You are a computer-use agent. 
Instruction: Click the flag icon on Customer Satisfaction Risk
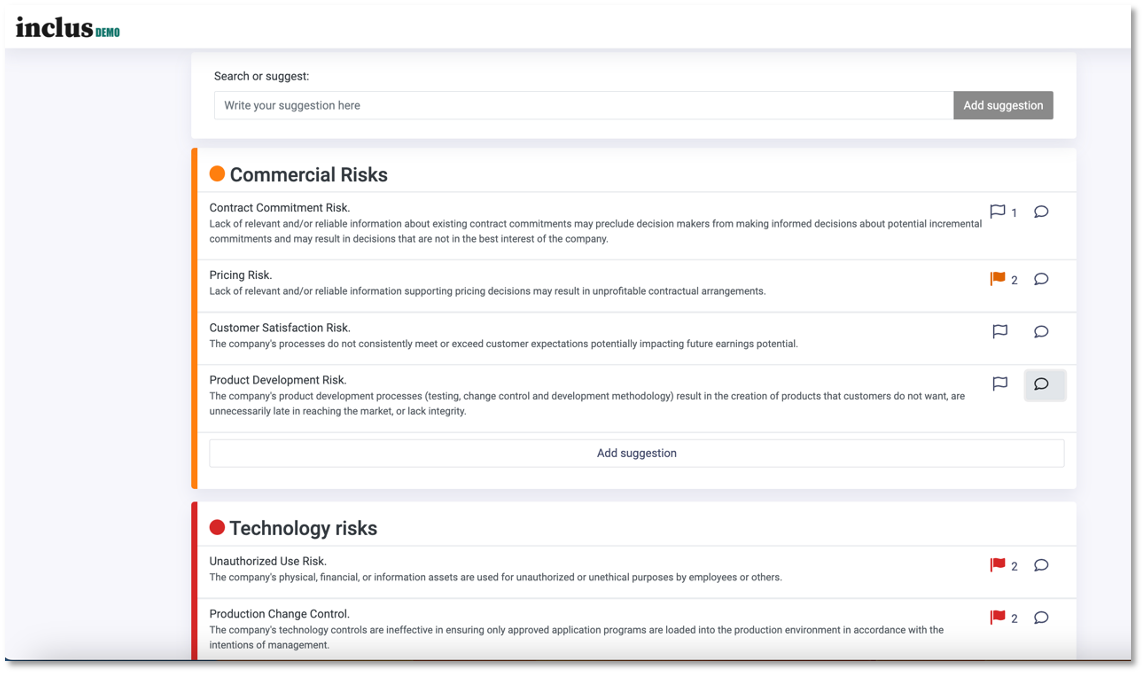pyautogui.click(x=999, y=331)
